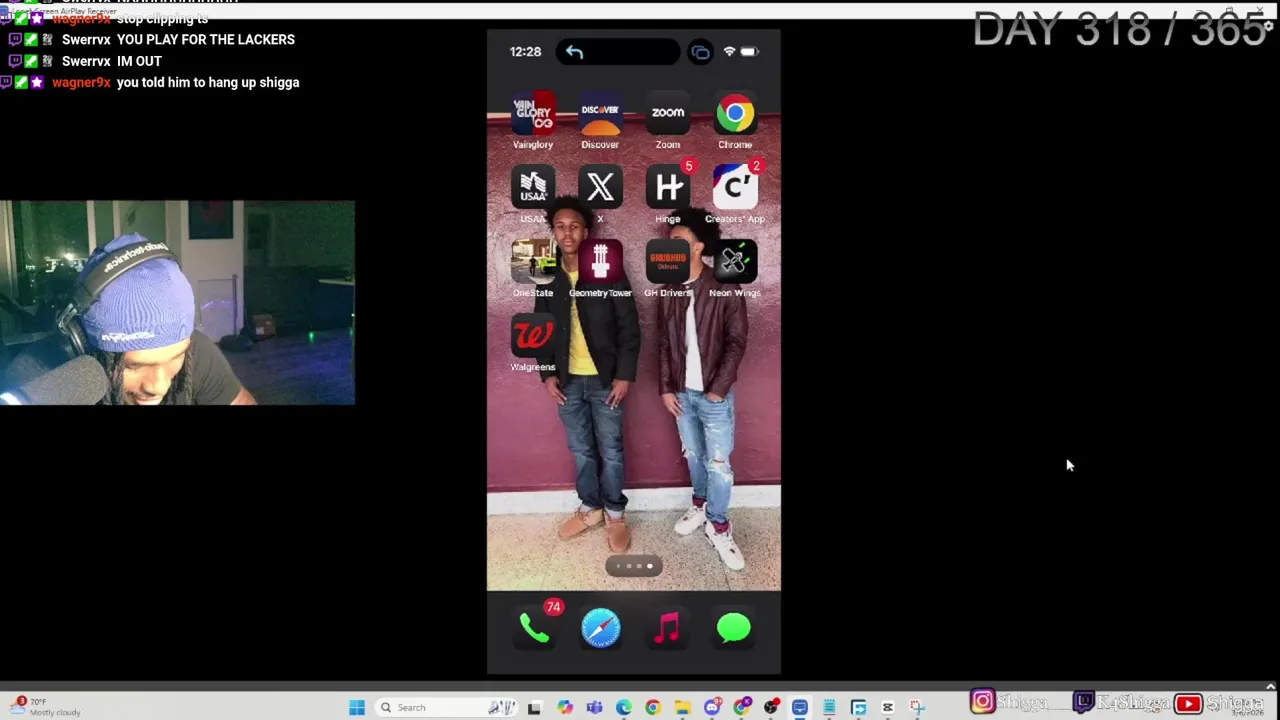Select the home screen page dots indicator
Viewport: 1280px width, 720px height.
tap(634, 567)
